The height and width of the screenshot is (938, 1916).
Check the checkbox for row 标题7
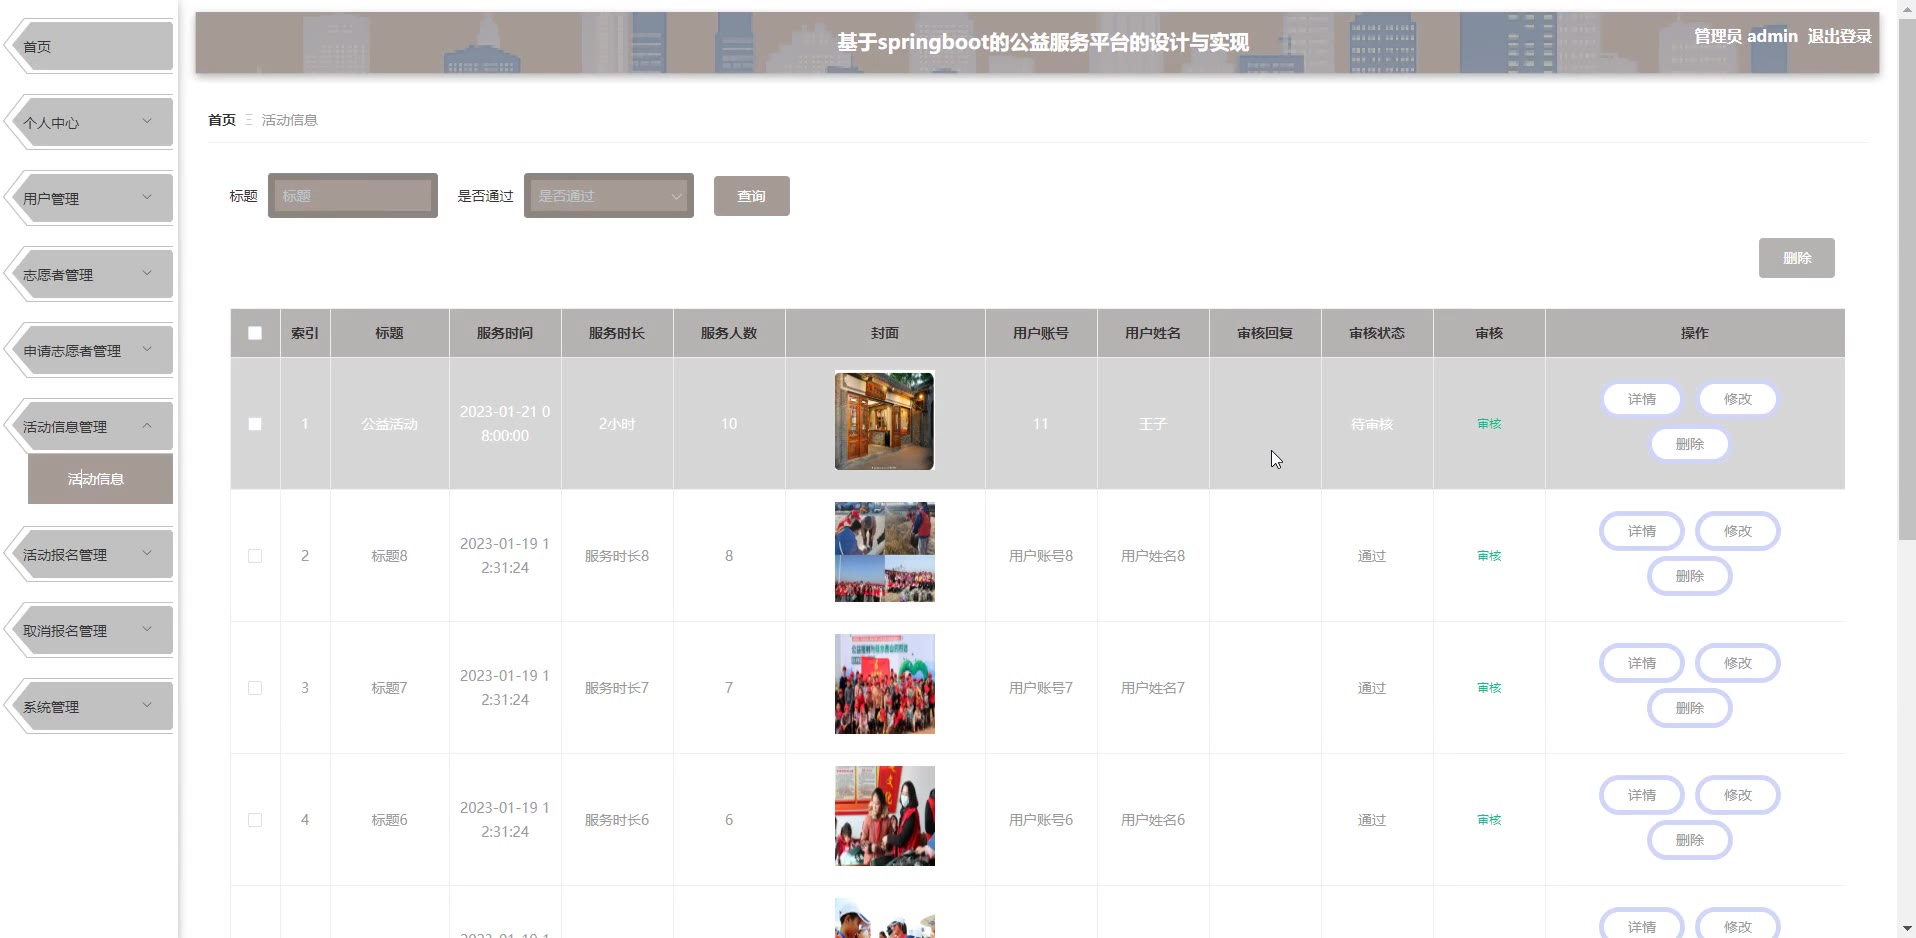coord(255,688)
